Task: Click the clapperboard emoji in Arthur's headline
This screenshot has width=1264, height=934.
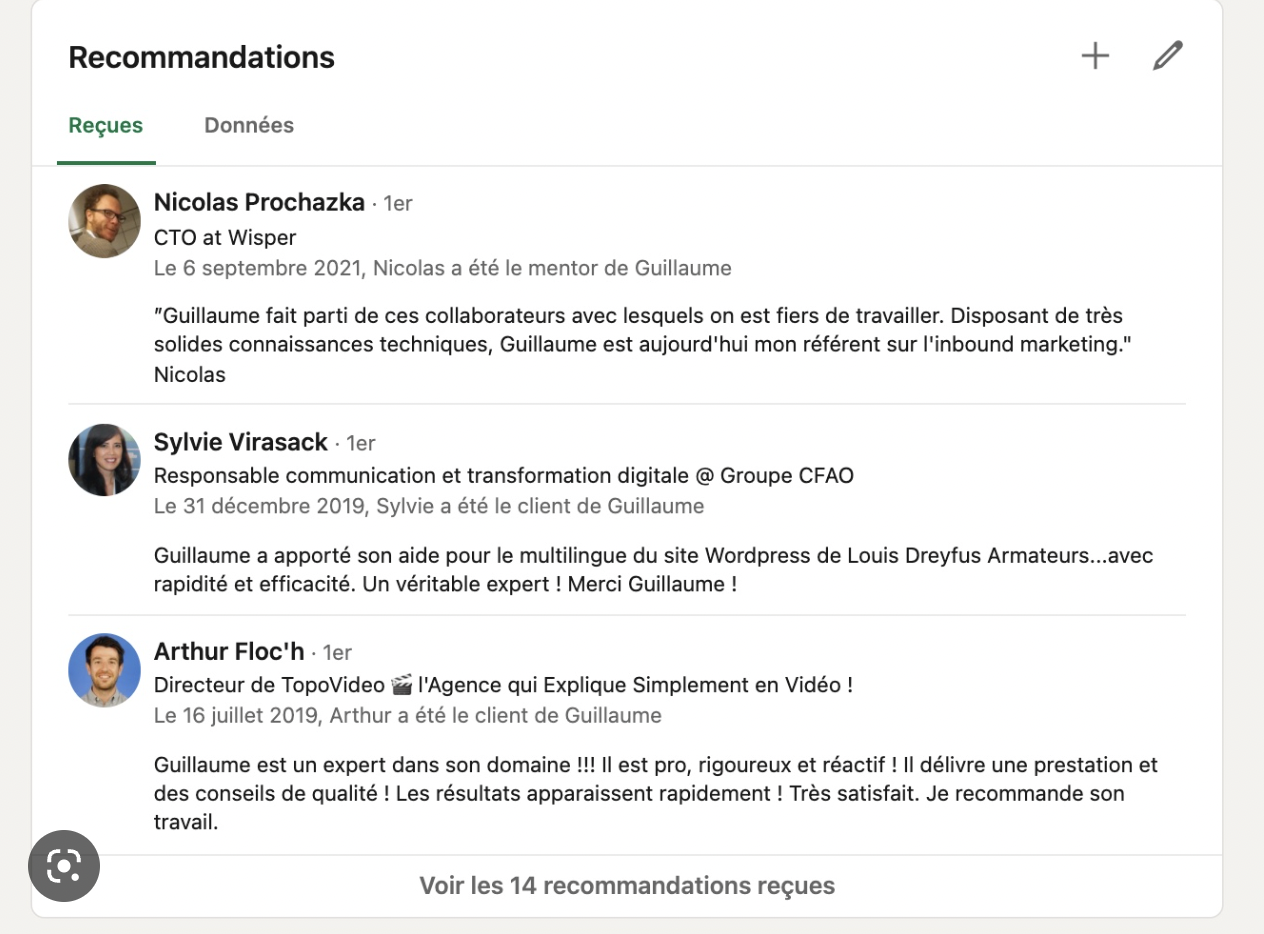Action: (x=402, y=686)
